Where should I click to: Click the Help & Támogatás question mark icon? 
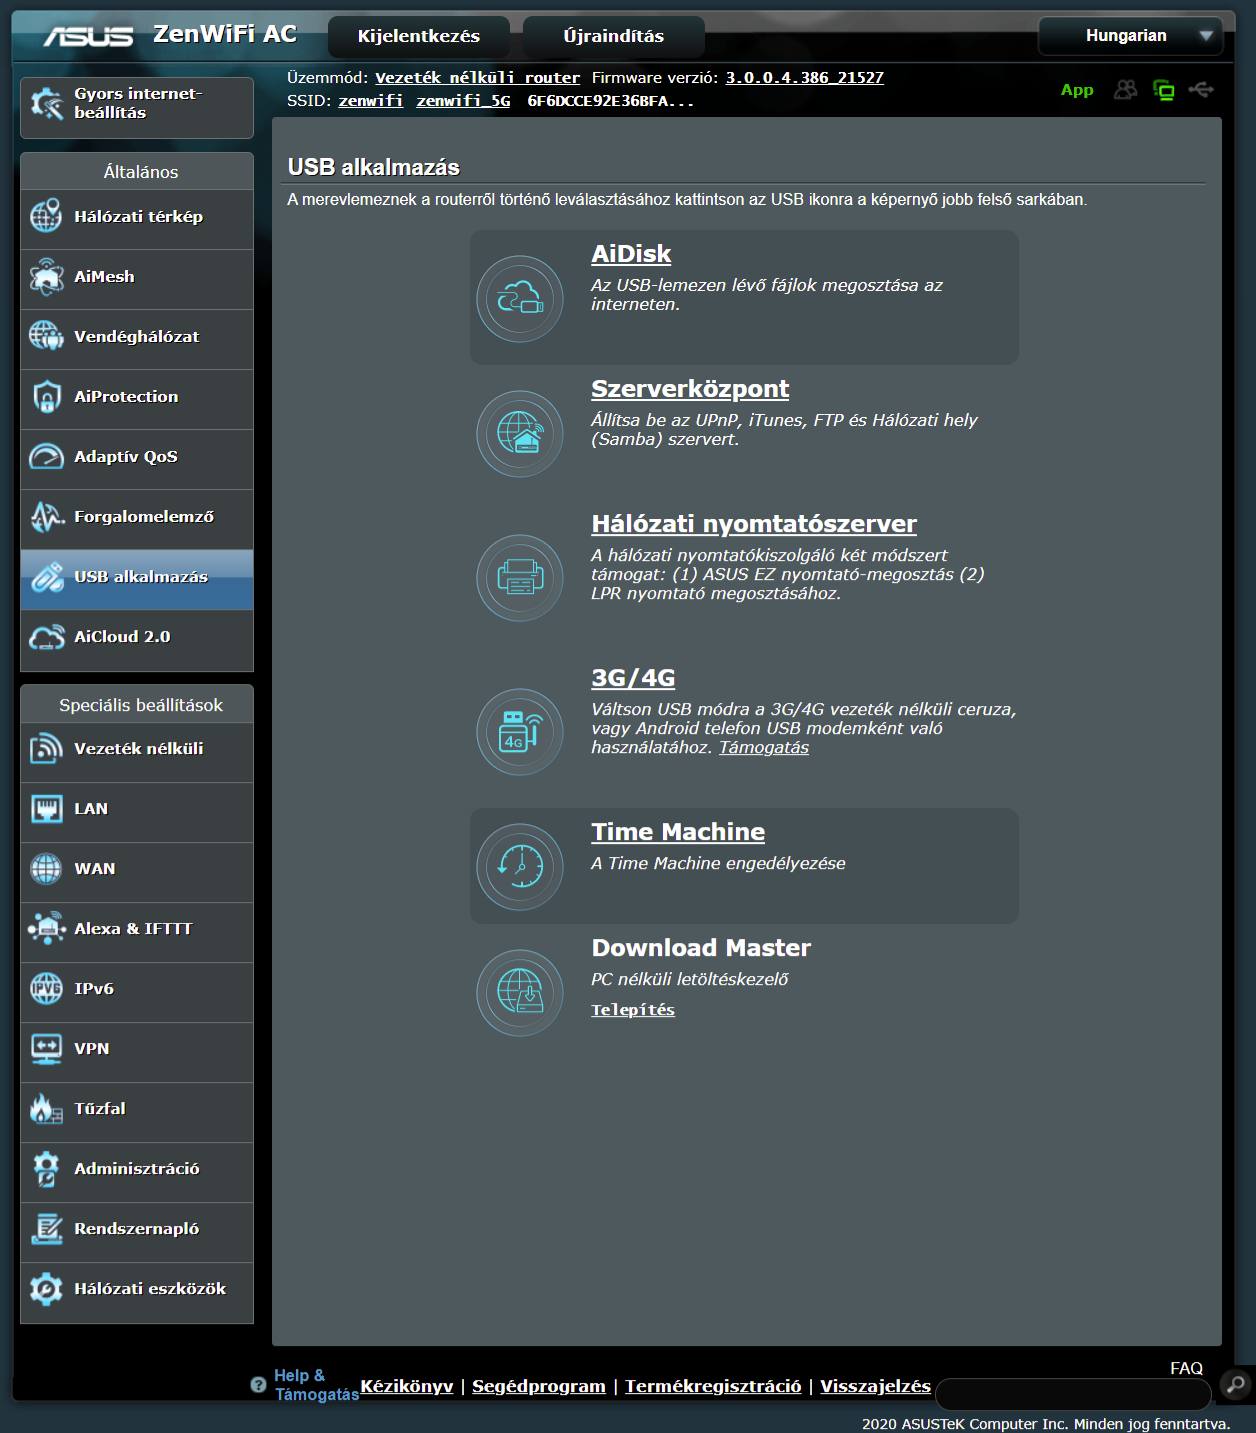click(258, 1385)
